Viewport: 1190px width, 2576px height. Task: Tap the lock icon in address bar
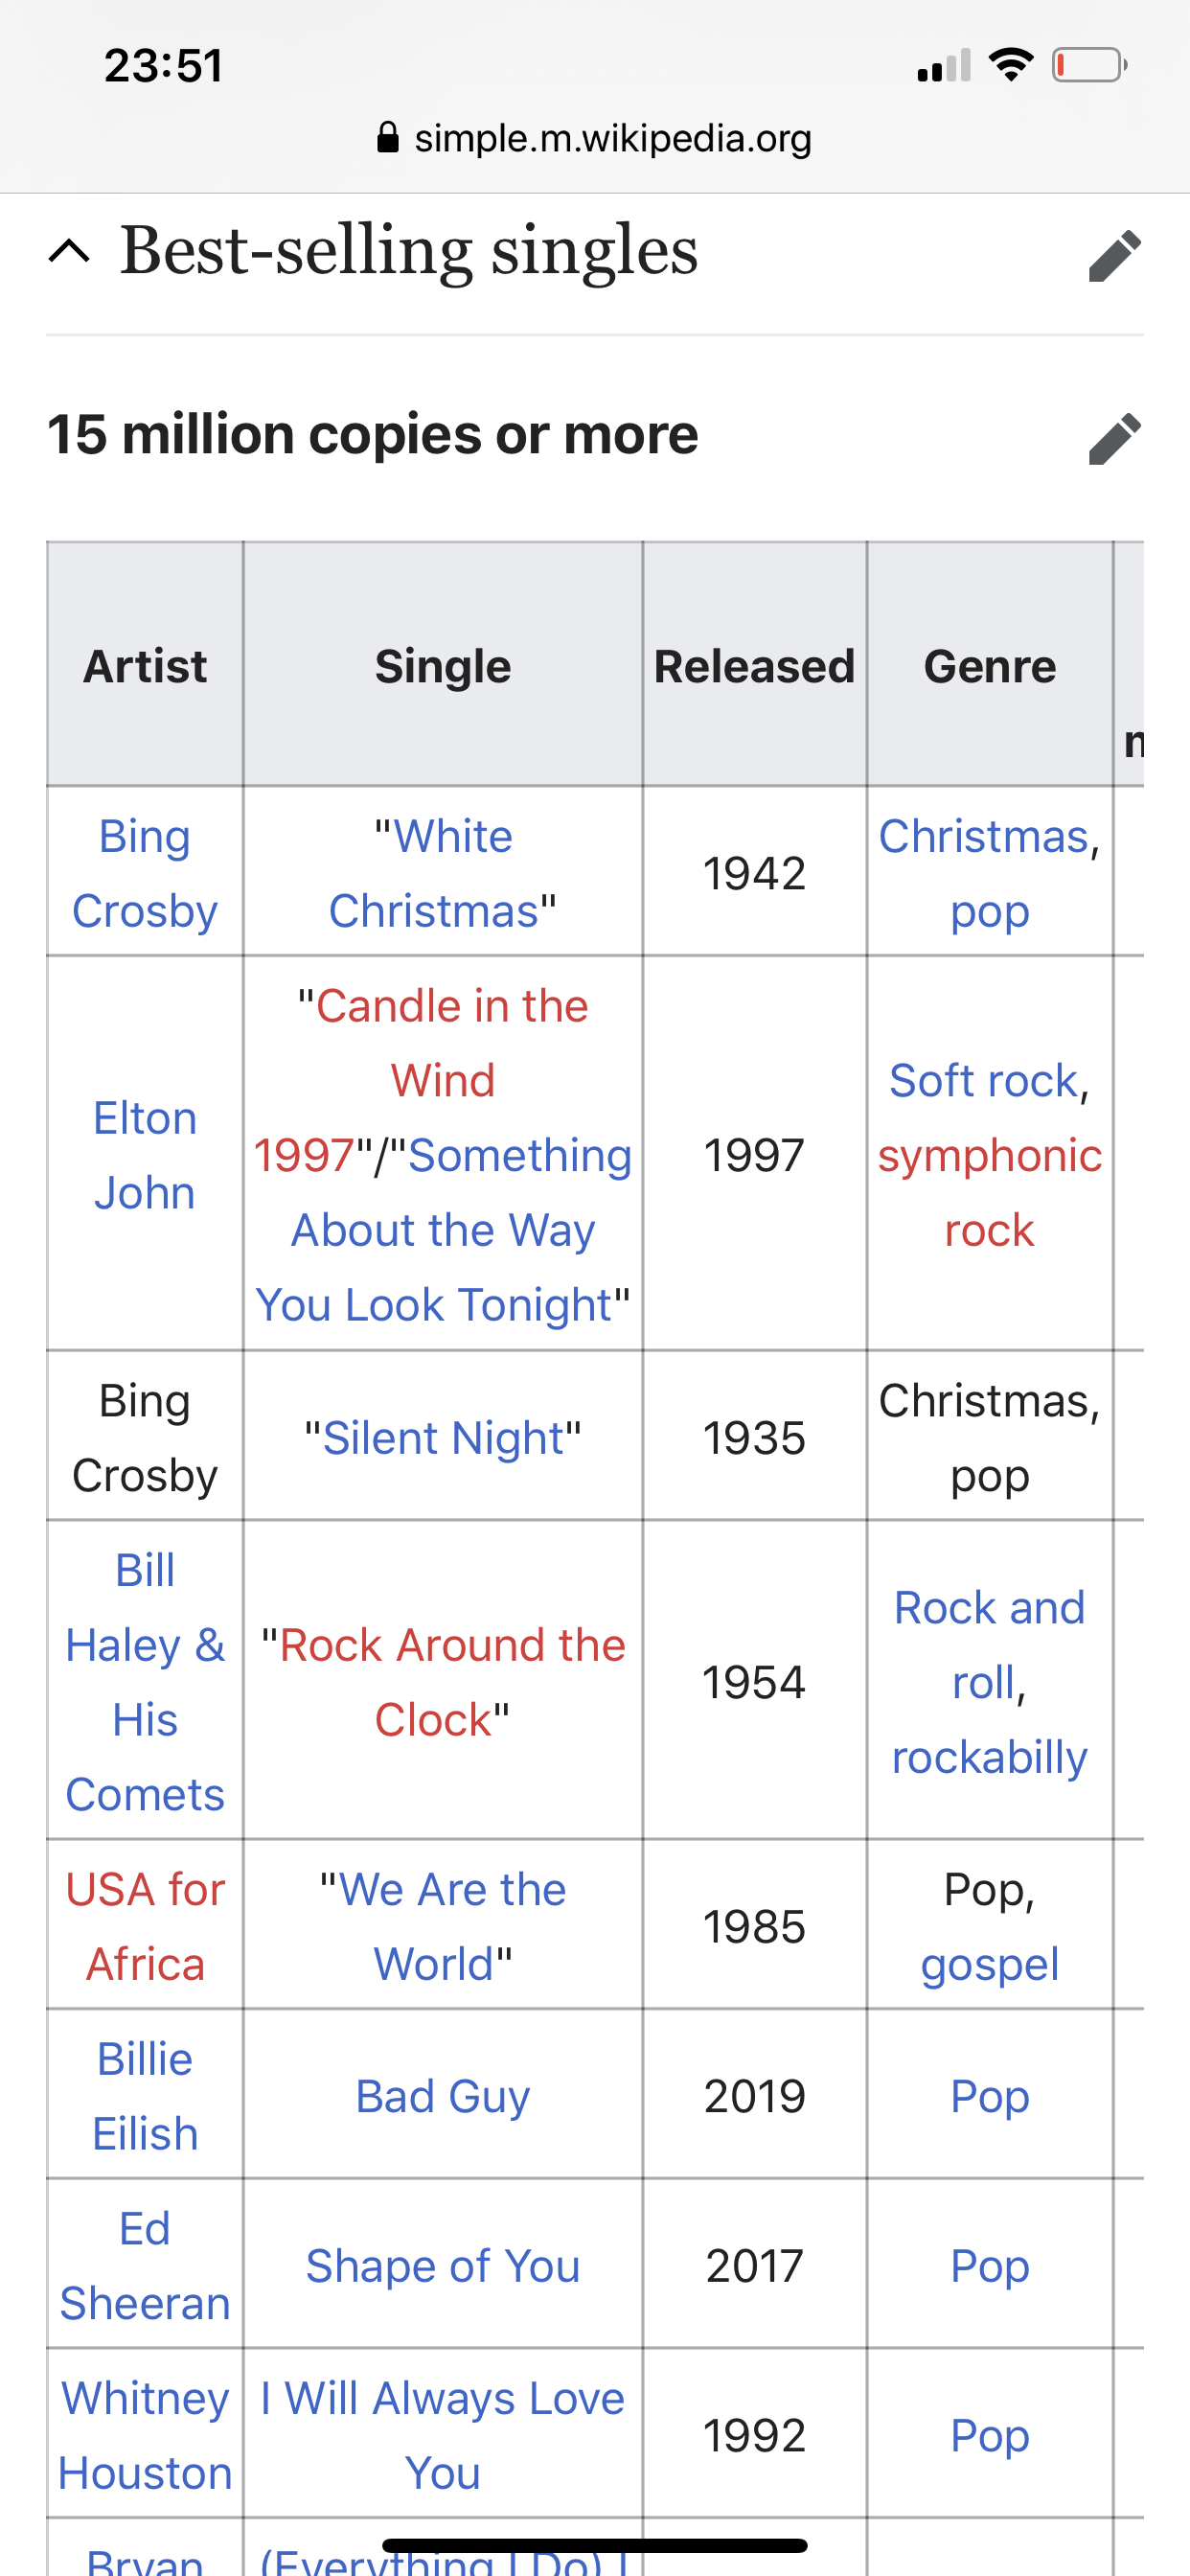click(x=388, y=137)
